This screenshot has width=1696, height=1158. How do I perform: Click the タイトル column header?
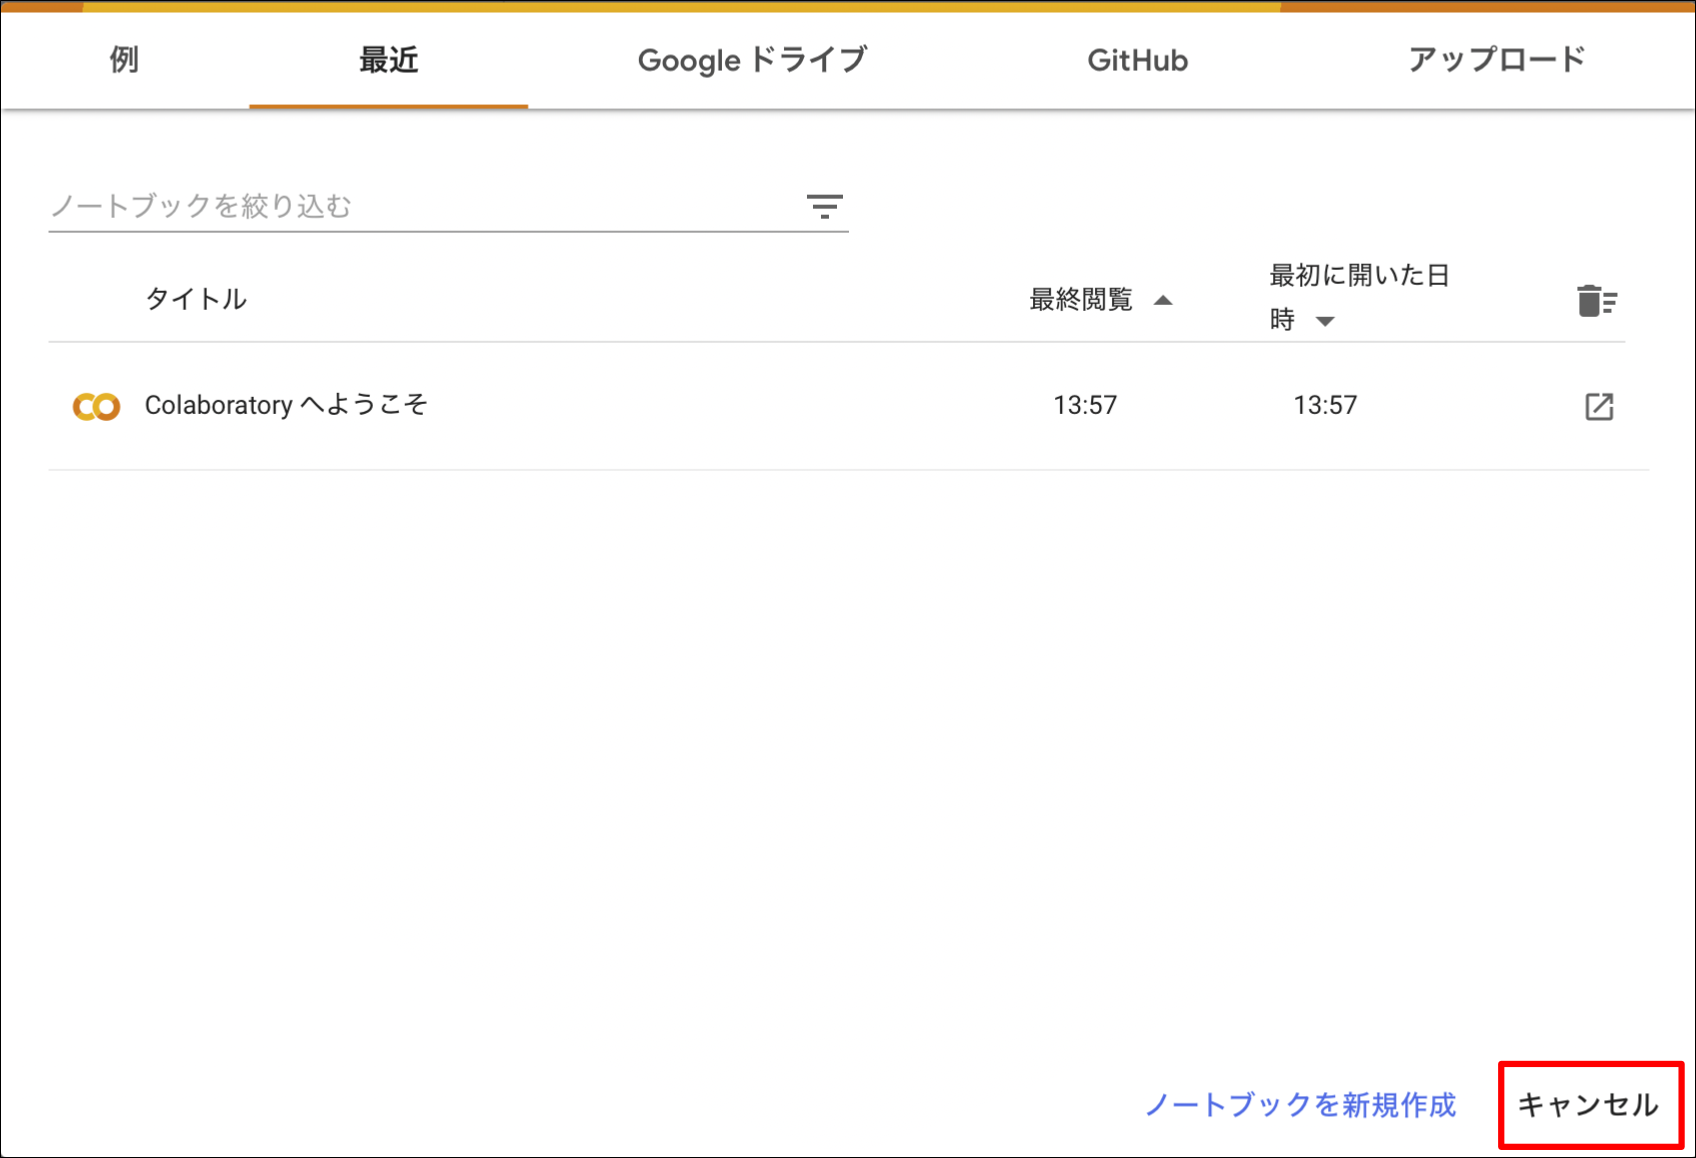click(196, 299)
